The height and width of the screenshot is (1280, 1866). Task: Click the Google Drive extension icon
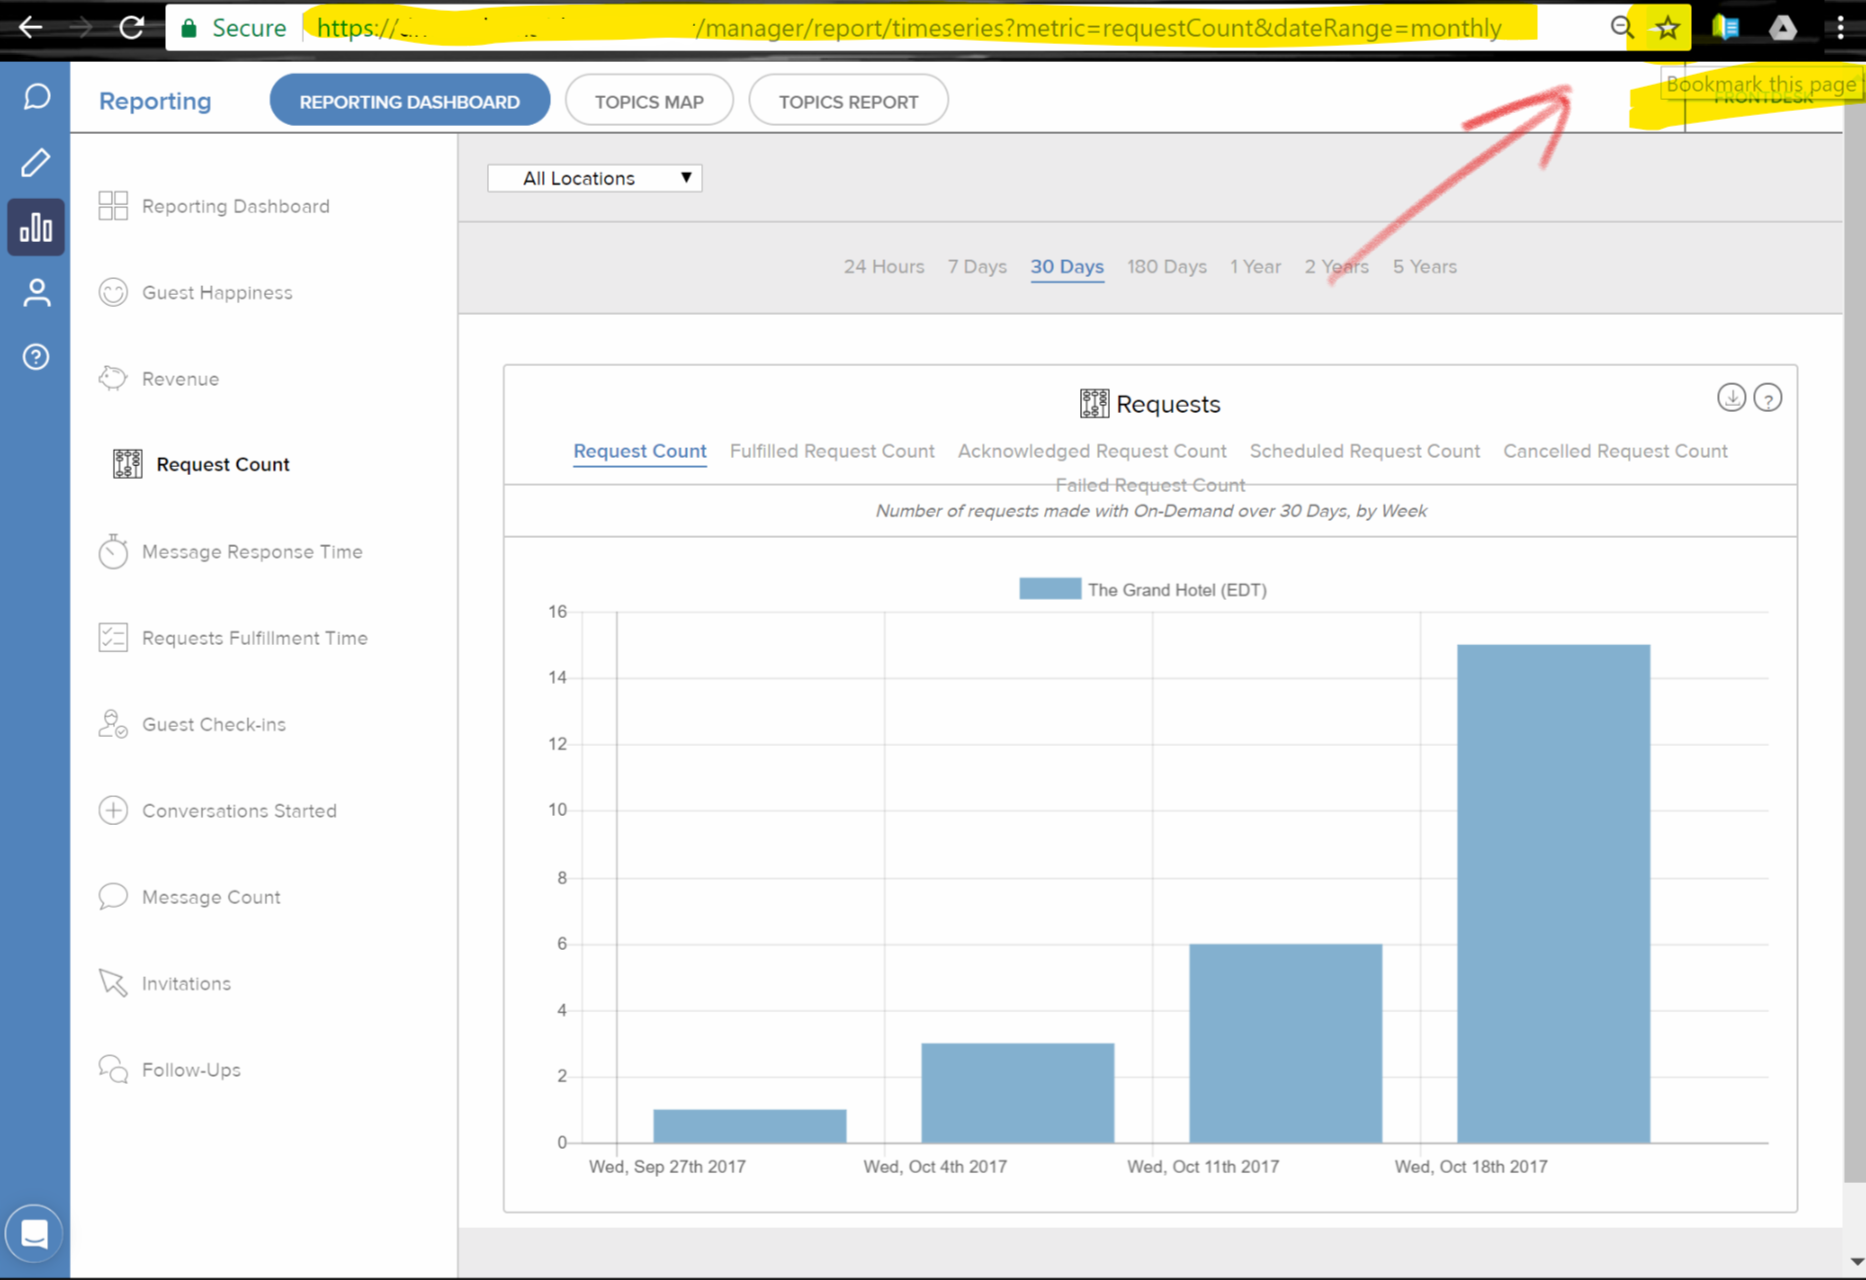click(1783, 28)
